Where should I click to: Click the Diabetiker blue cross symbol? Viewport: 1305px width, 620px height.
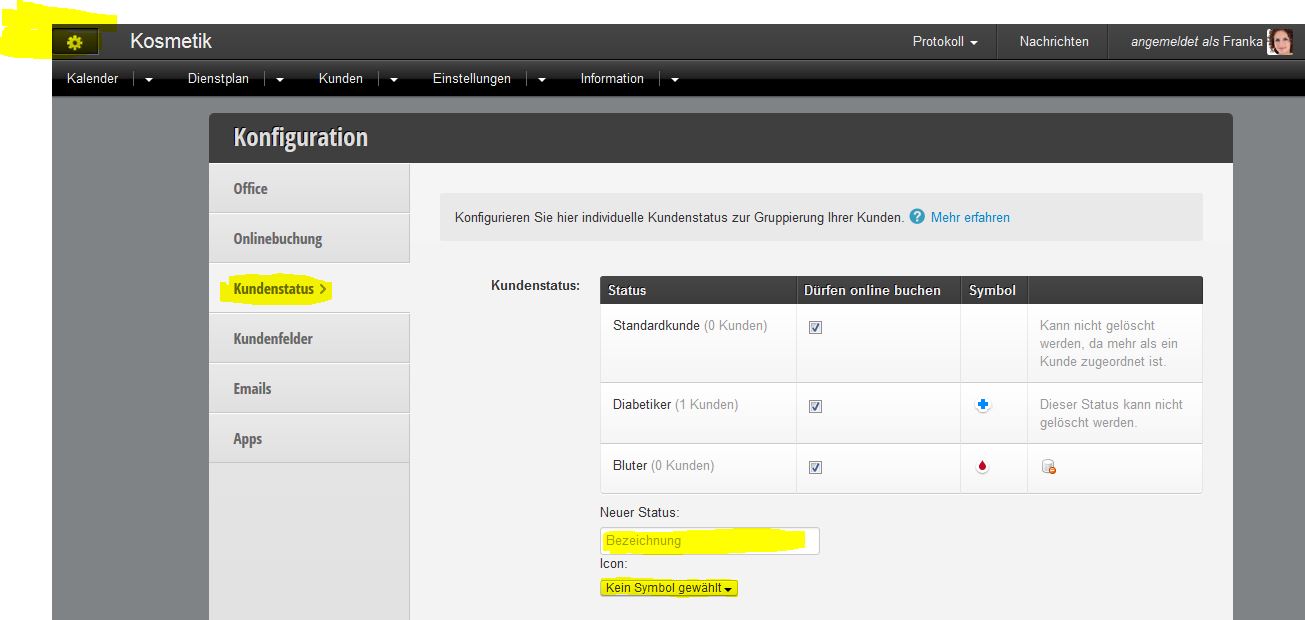982,405
